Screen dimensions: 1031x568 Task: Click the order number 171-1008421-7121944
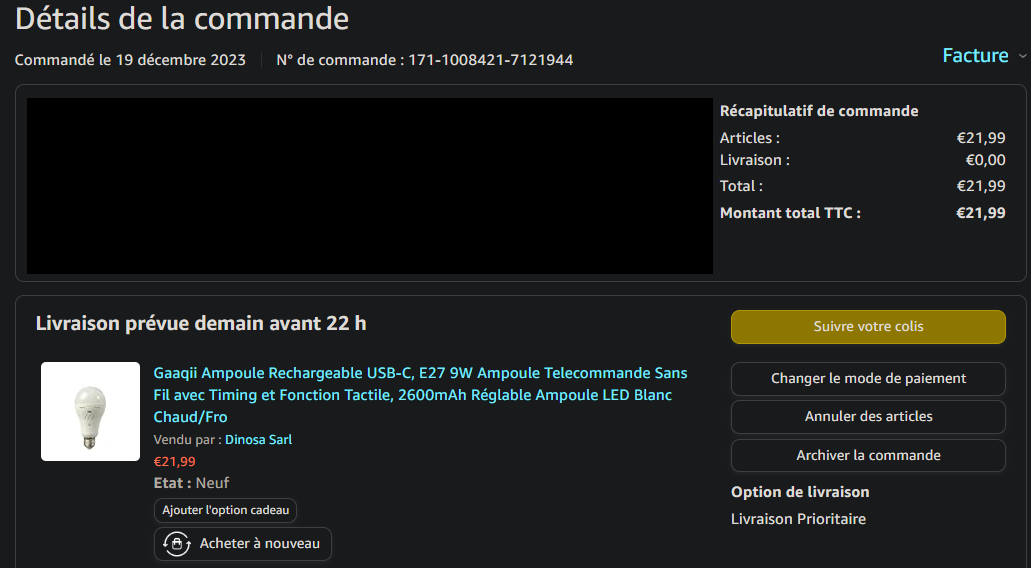click(x=490, y=60)
